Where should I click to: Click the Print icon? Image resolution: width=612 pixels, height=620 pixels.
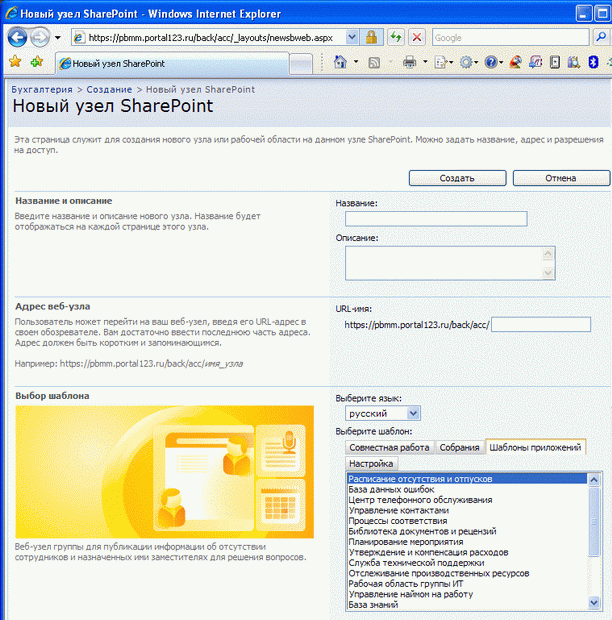410,62
